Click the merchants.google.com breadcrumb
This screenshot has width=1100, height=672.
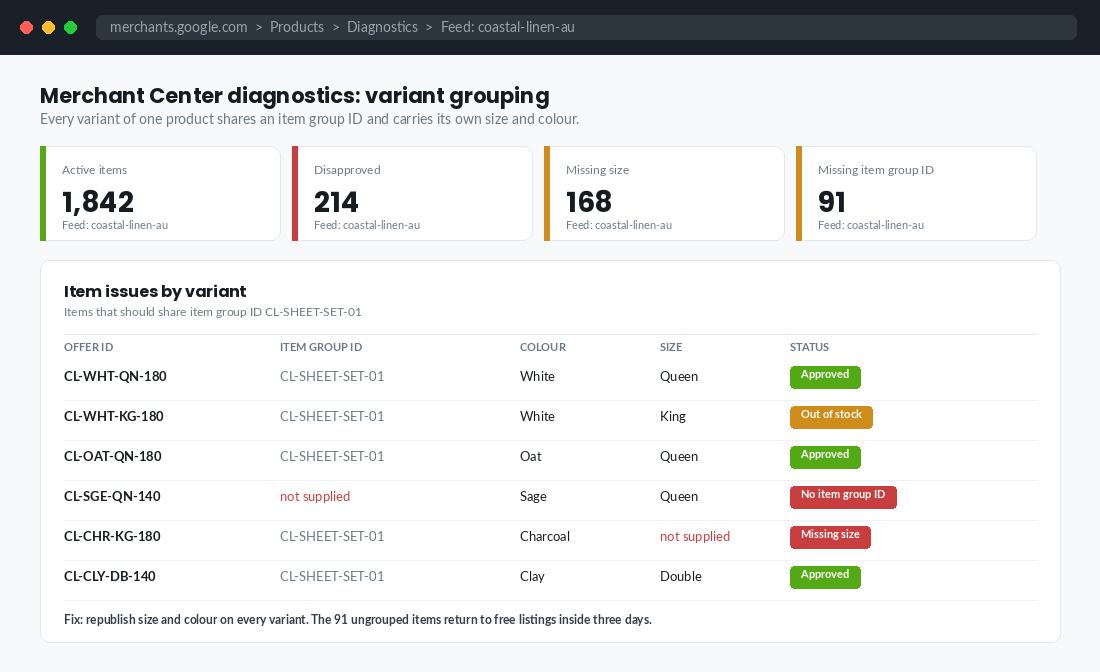coord(178,27)
